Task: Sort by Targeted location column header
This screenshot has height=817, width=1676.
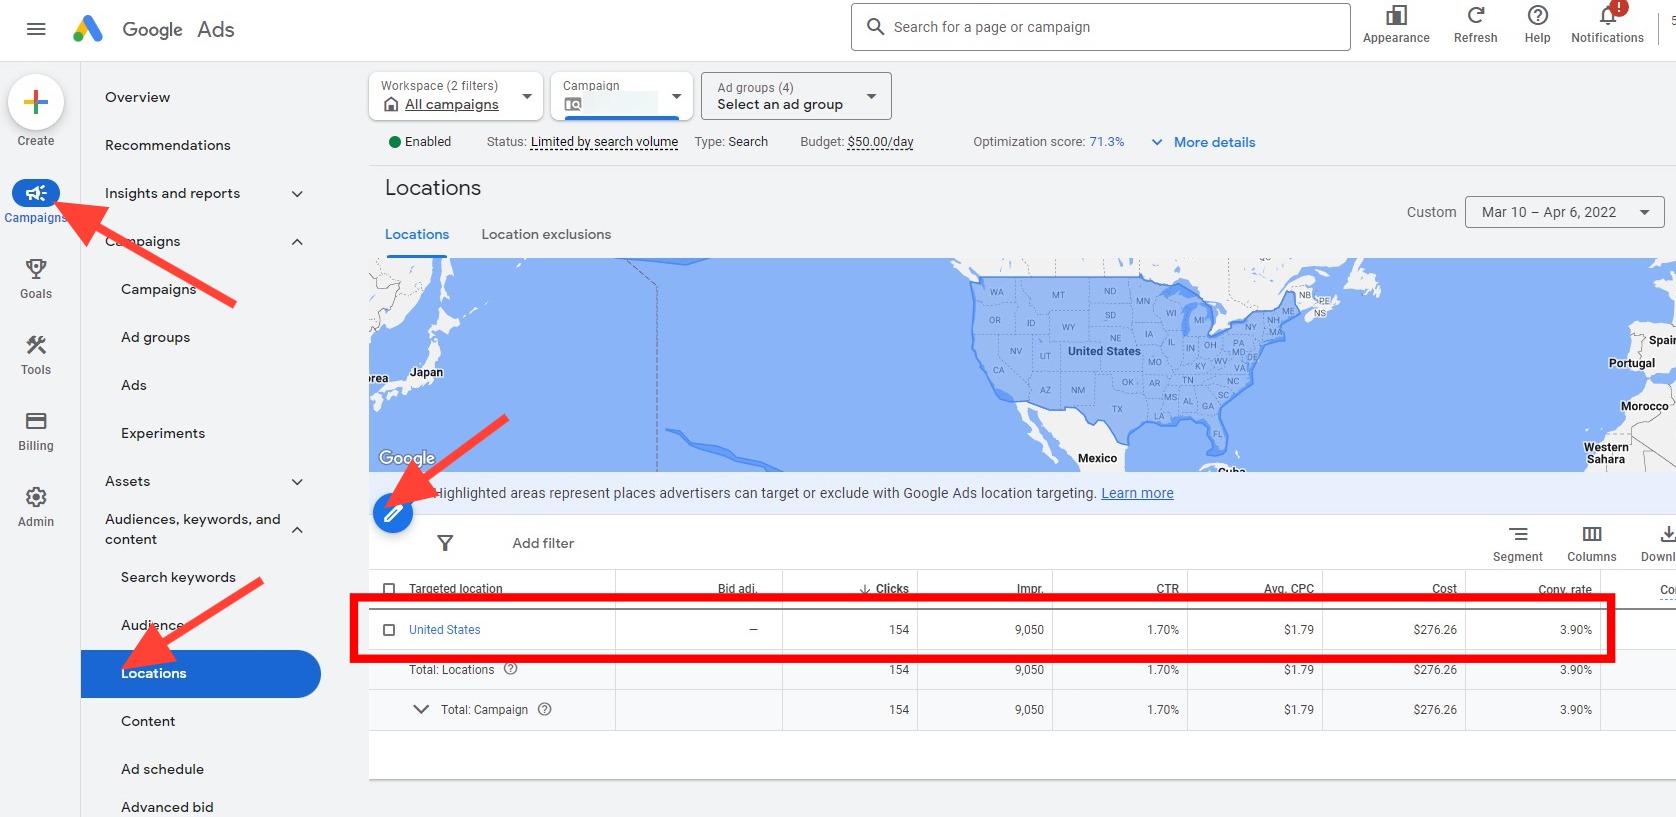Action: coord(456,589)
